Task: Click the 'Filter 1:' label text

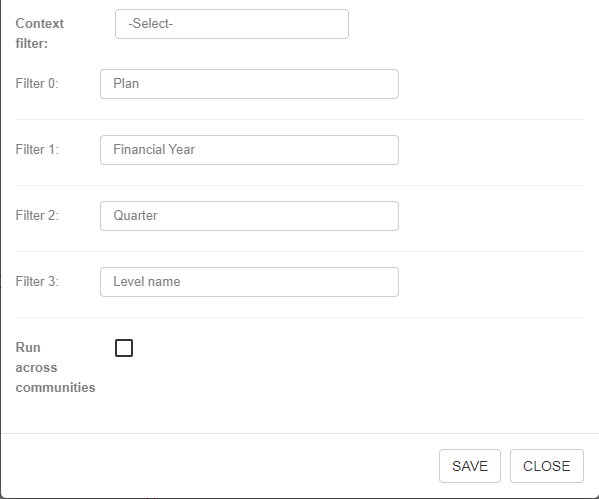Action: (37, 149)
